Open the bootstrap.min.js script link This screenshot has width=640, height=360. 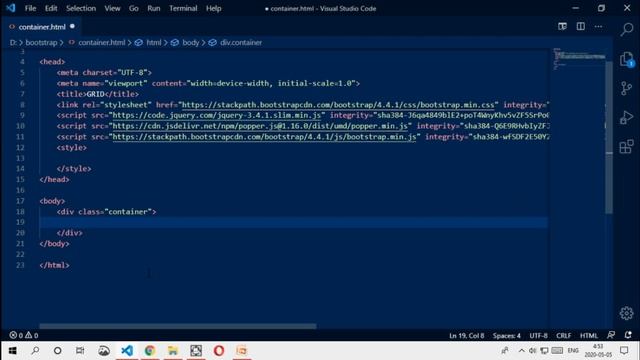coord(264,137)
